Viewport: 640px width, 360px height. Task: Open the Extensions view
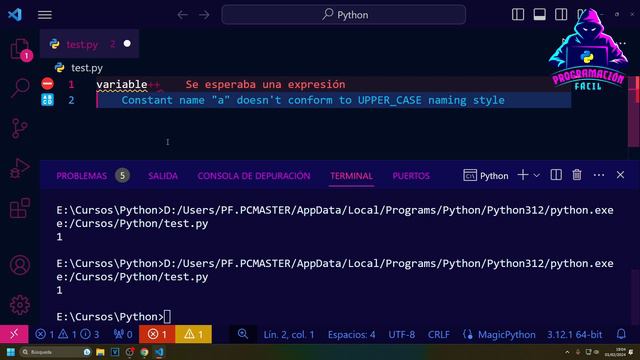tap(20, 208)
